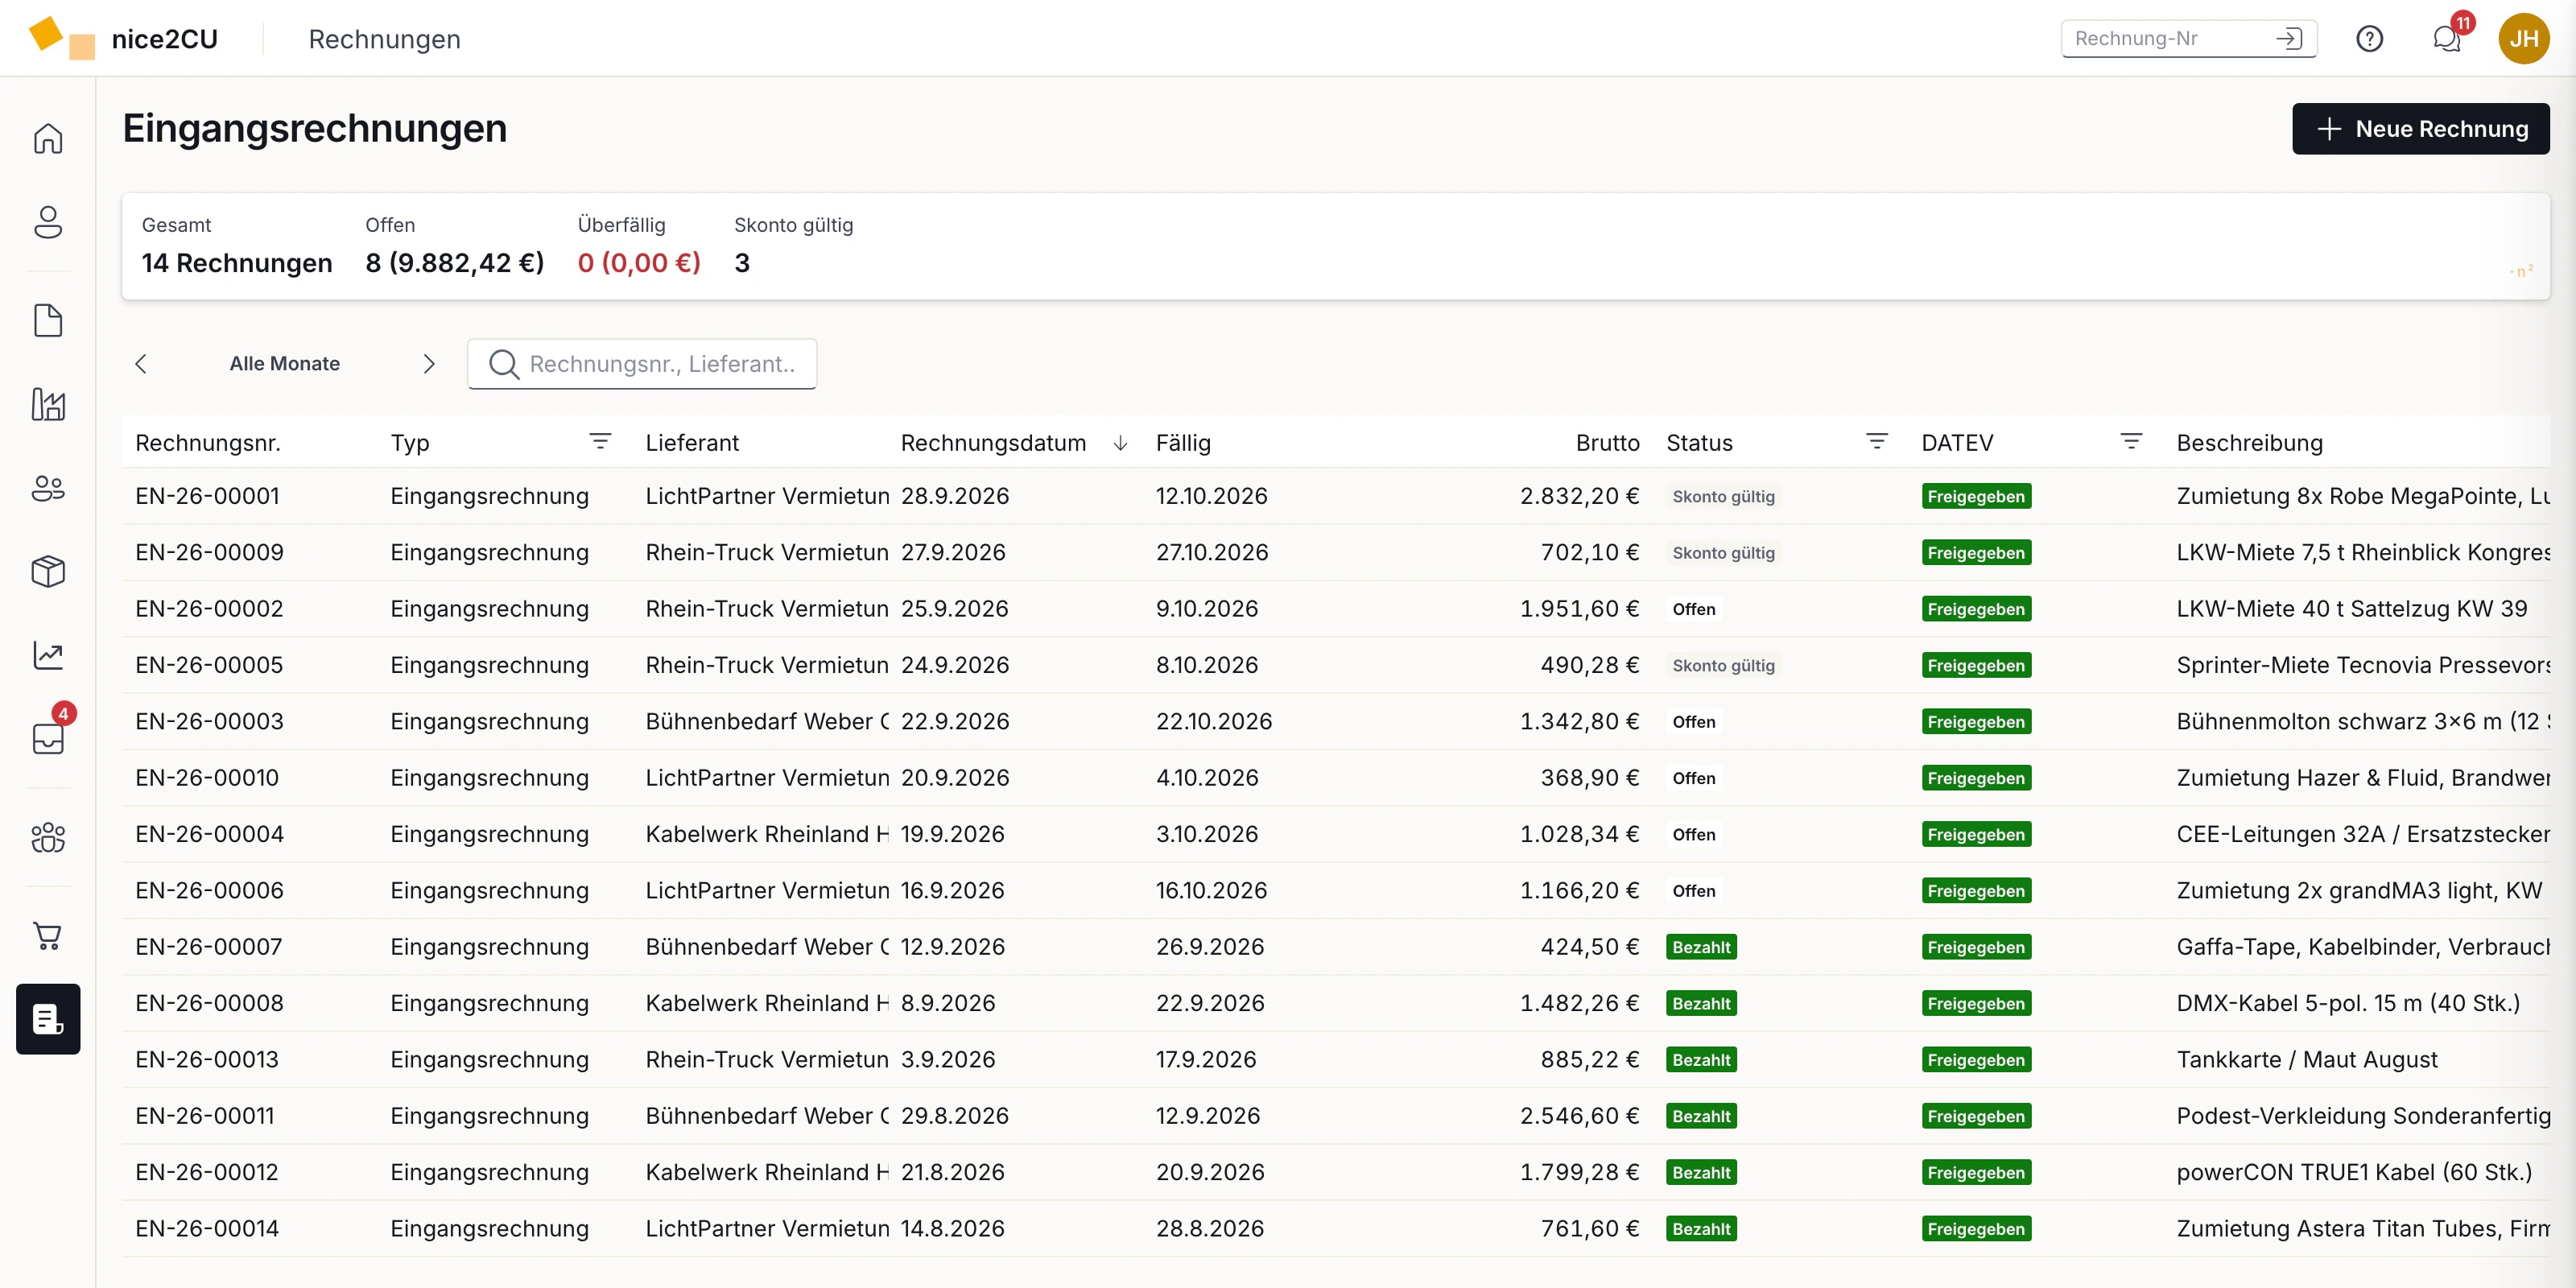Open filter on the DATEV column
The image size is (2576, 1288).
pyautogui.click(x=2131, y=442)
